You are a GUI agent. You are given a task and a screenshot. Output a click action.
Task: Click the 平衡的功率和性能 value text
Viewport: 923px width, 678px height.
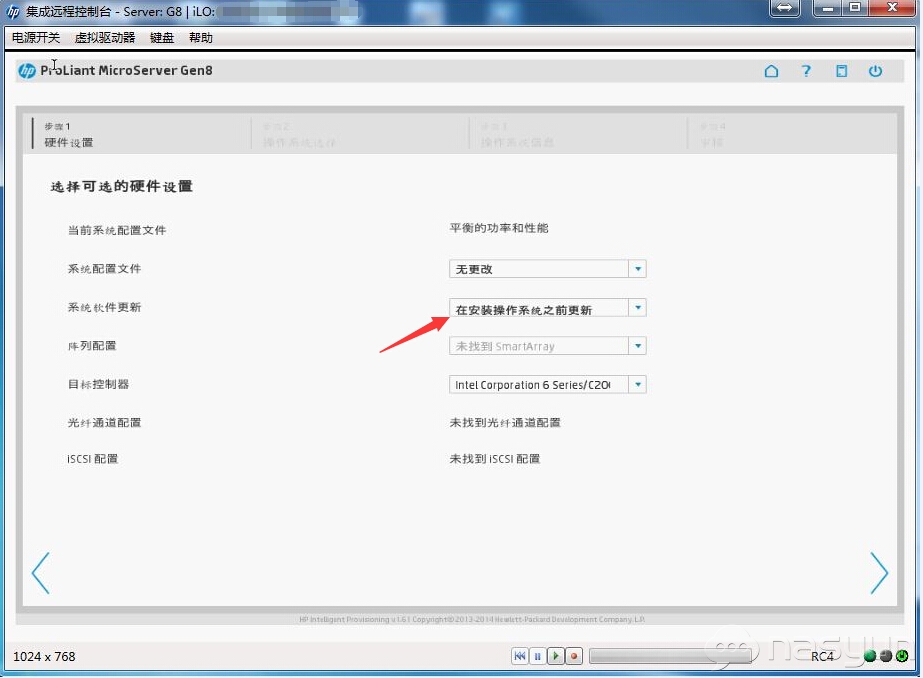[499, 228]
